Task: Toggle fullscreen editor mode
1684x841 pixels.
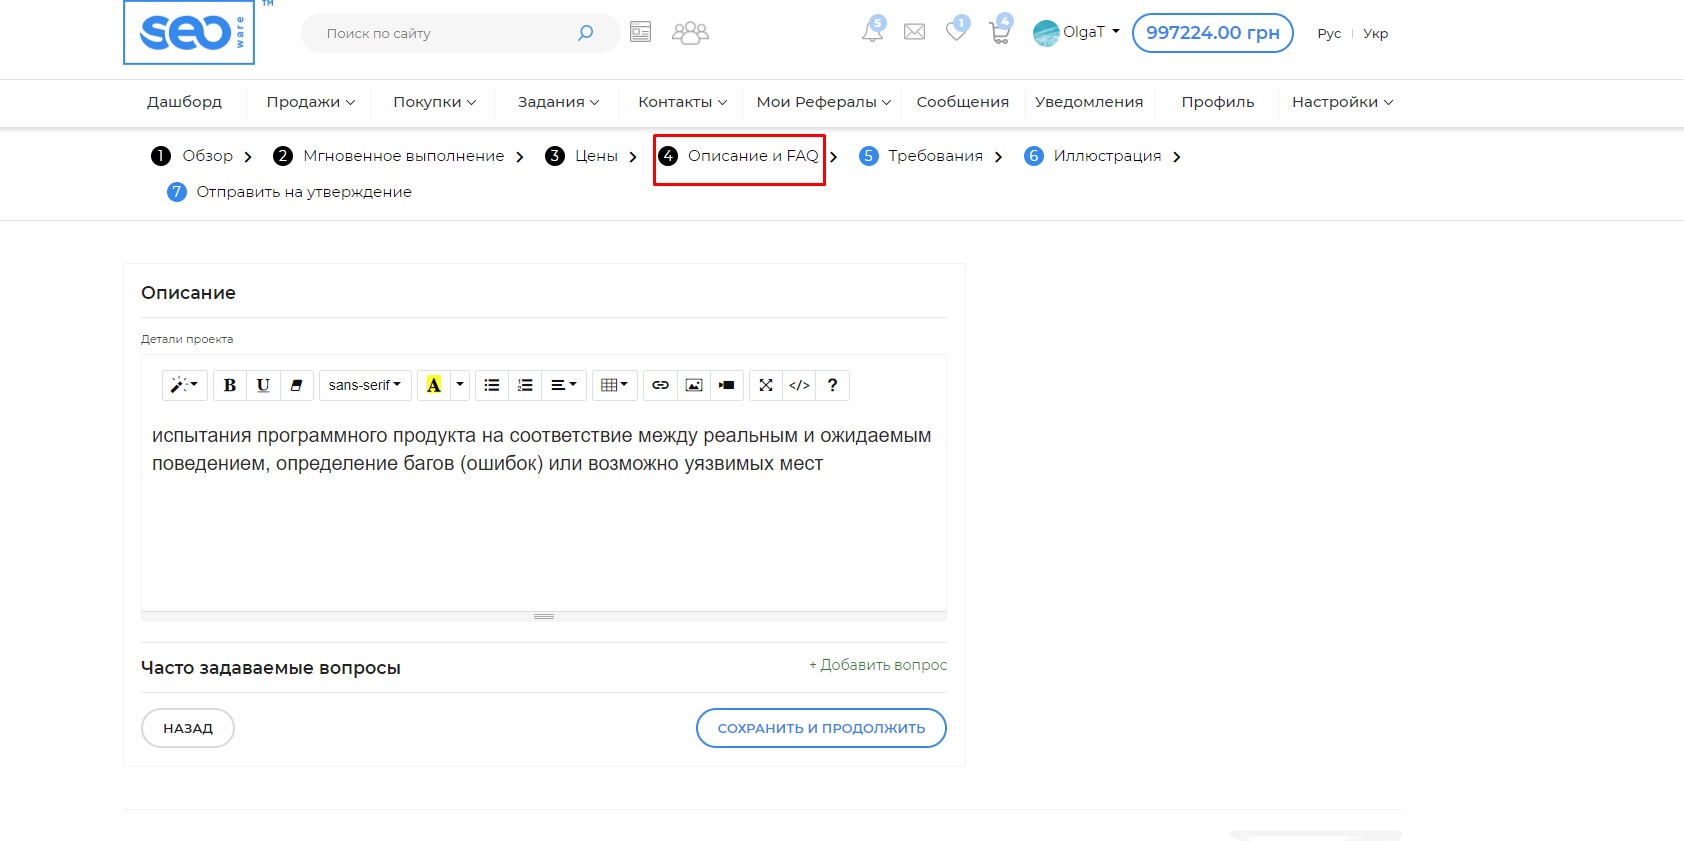Action: click(766, 385)
